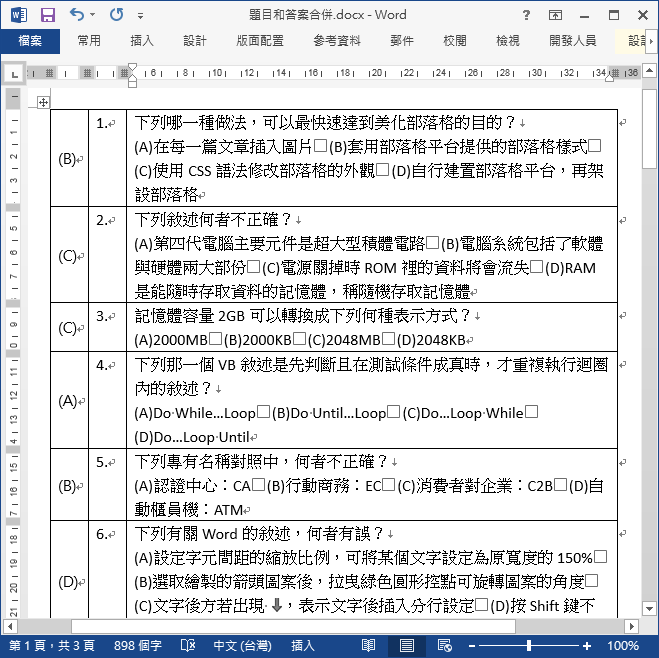The image size is (659, 658).
Task: Click the right indent marker on ruler
Action: point(609,77)
